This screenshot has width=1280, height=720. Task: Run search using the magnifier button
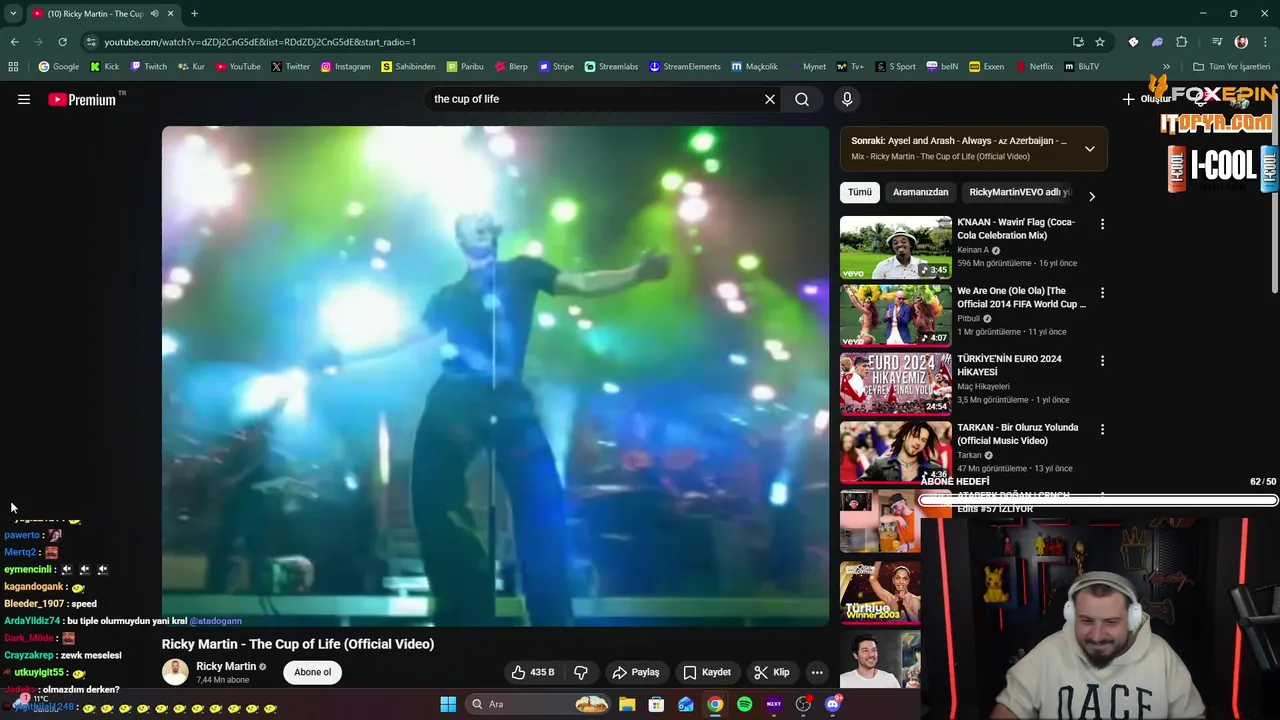pyautogui.click(x=802, y=99)
